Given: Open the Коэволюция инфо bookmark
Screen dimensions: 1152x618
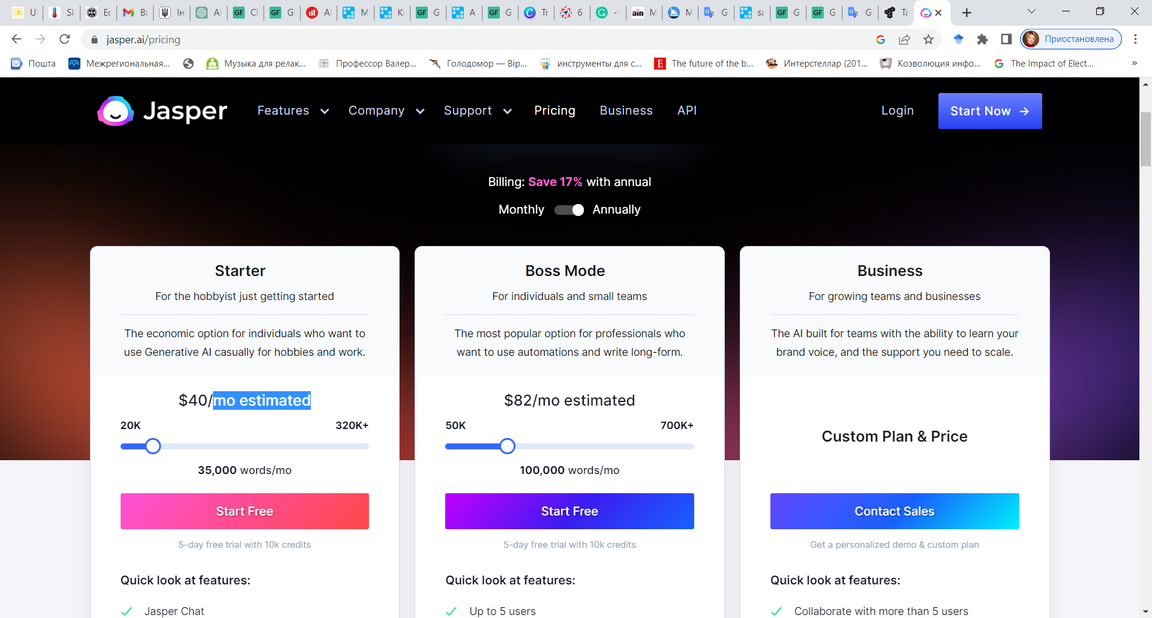Looking at the screenshot, I should (x=930, y=64).
